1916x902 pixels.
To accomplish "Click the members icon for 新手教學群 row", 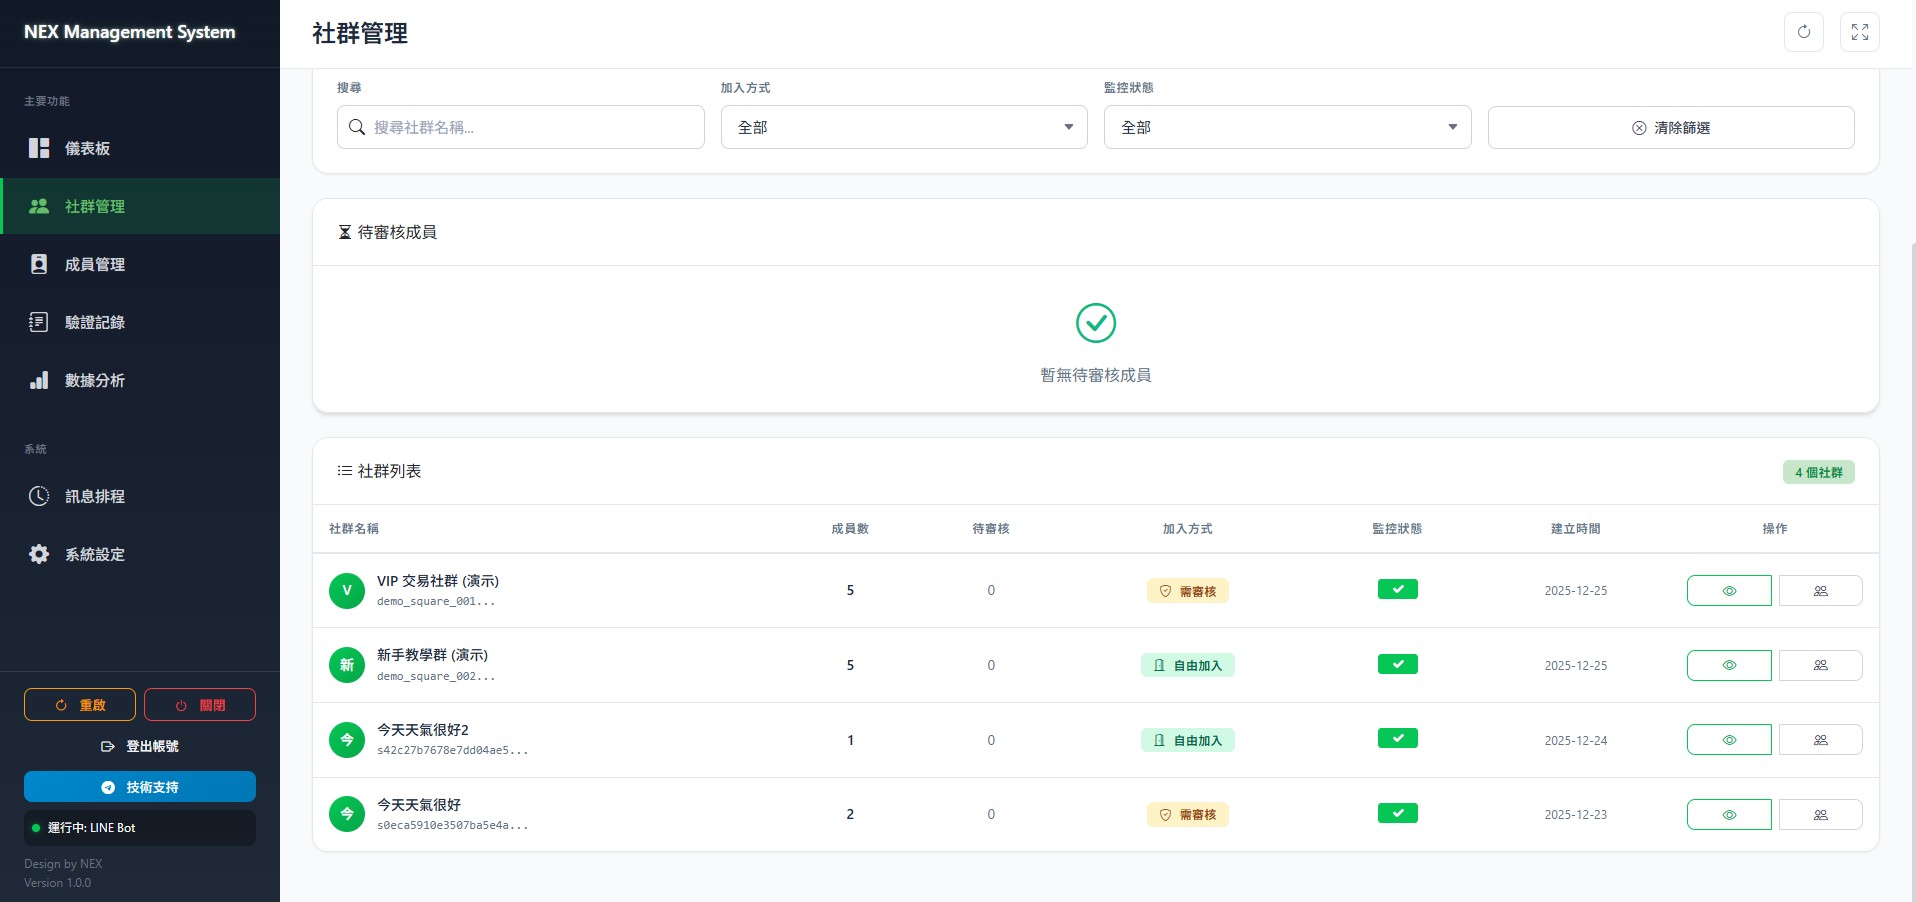I will pyautogui.click(x=1820, y=665).
